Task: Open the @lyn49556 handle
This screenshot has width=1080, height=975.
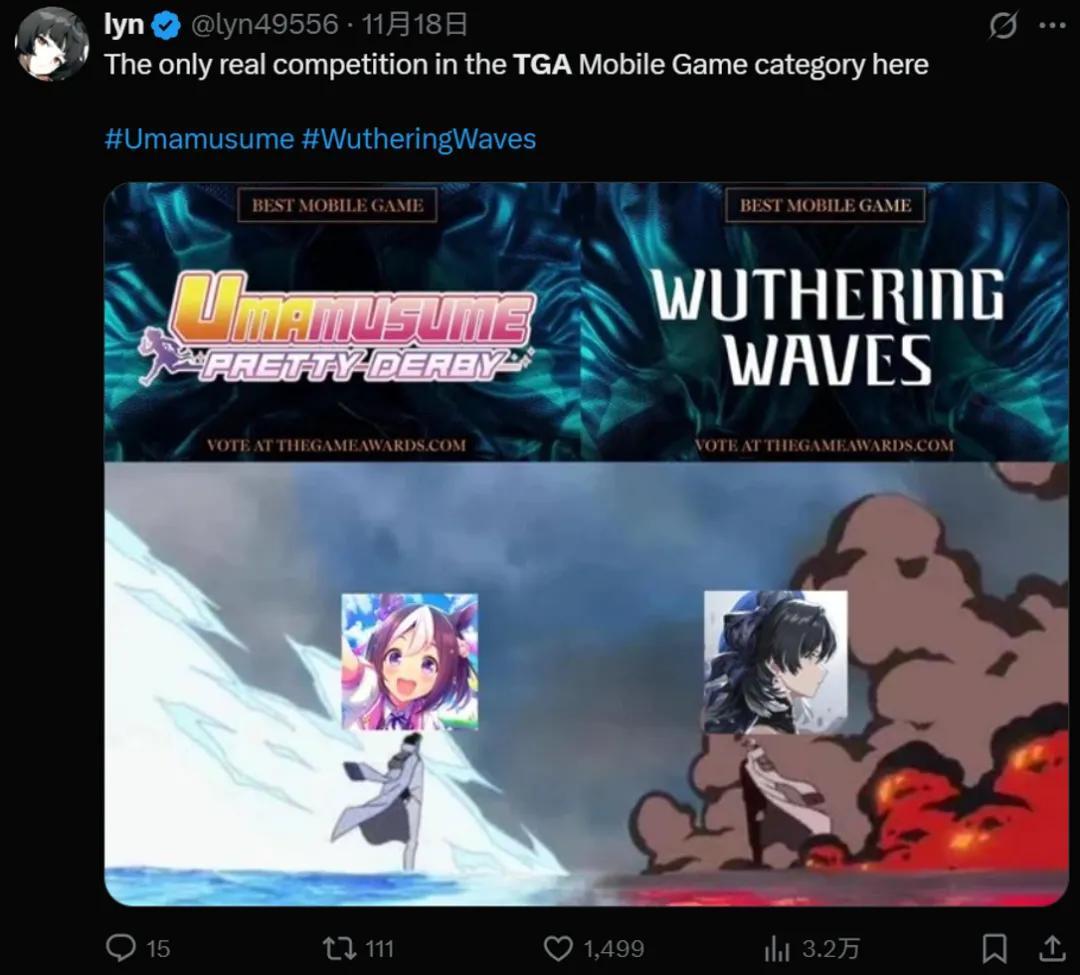Action: pyautogui.click(x=264, y=25)
